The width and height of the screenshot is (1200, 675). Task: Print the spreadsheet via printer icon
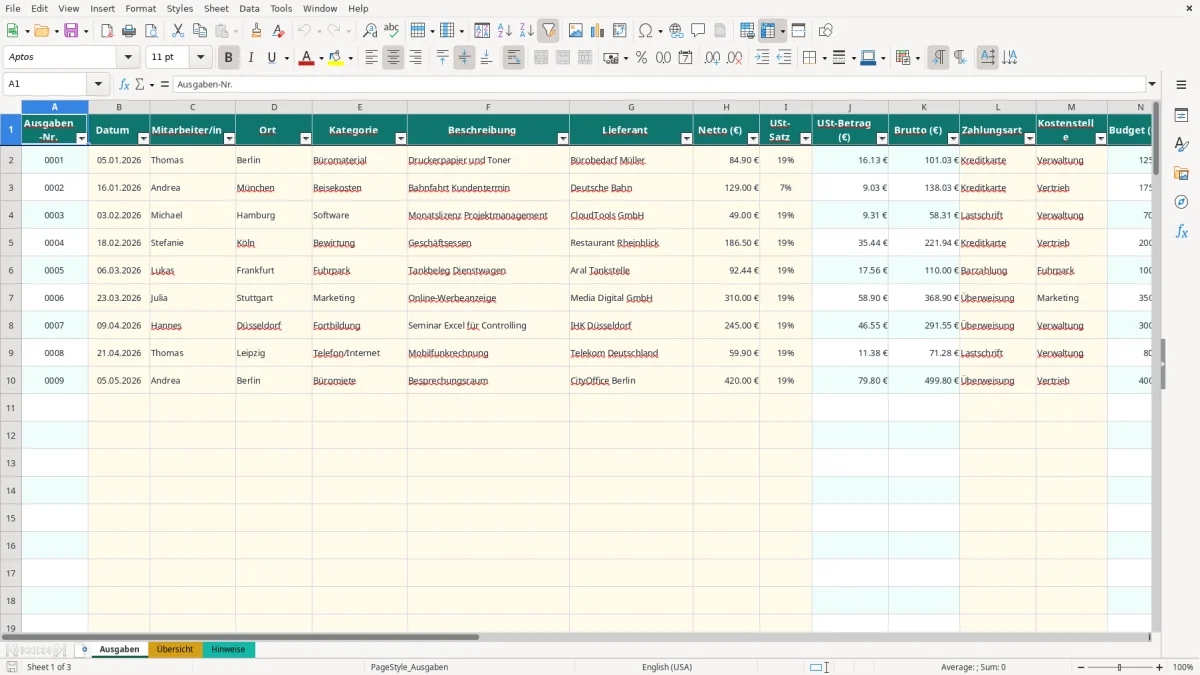[x=129, y=31]
